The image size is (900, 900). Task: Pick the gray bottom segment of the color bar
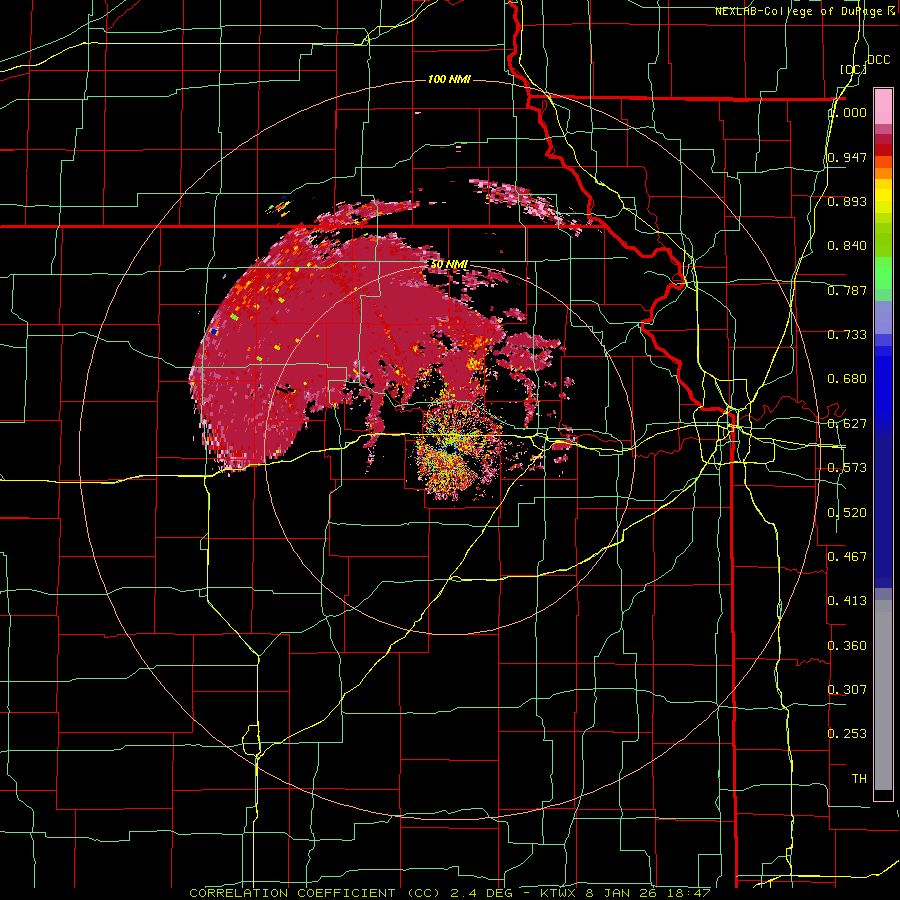coord(883,695)
